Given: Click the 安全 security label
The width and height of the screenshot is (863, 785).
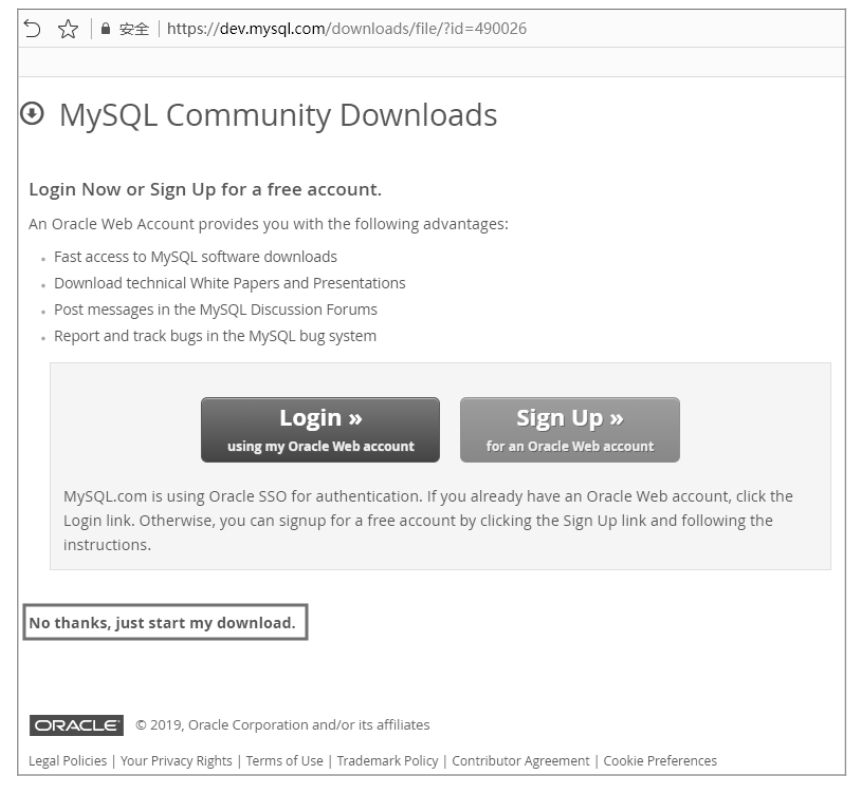Looking at the screenshot, I should 134,29.
